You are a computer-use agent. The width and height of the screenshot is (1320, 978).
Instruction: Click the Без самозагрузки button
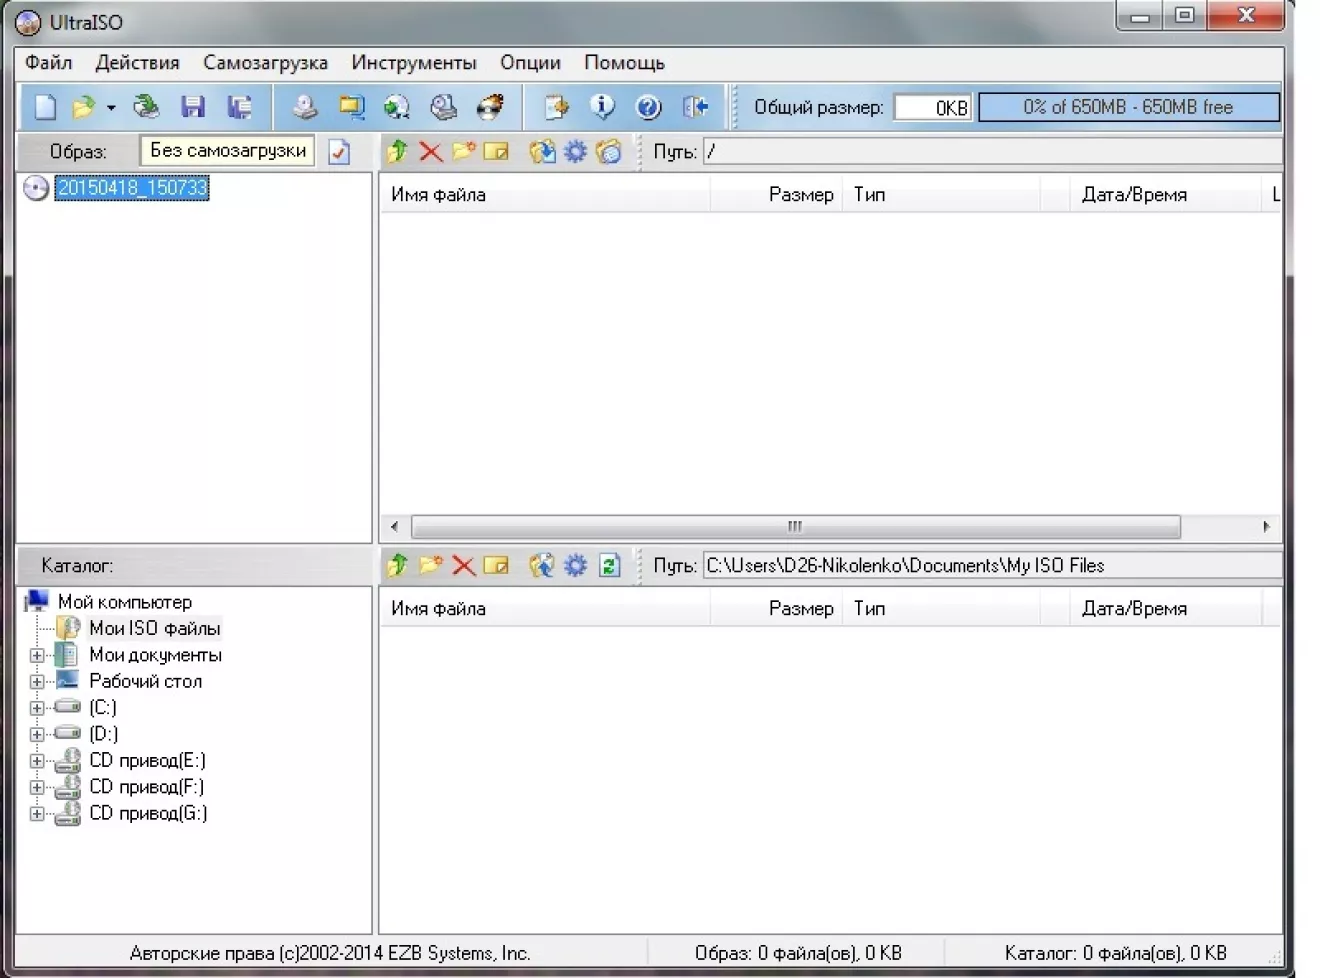point(228,151)
